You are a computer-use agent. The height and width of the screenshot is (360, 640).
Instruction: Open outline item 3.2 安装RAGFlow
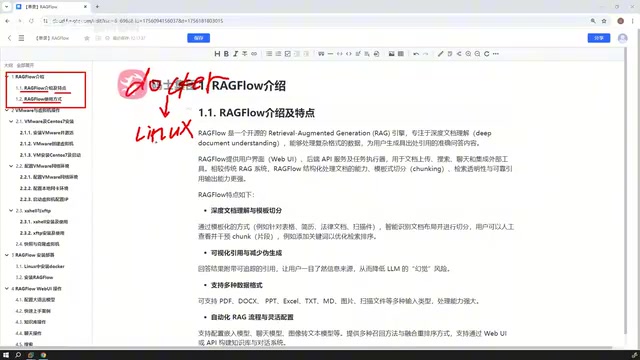[34, 278]
